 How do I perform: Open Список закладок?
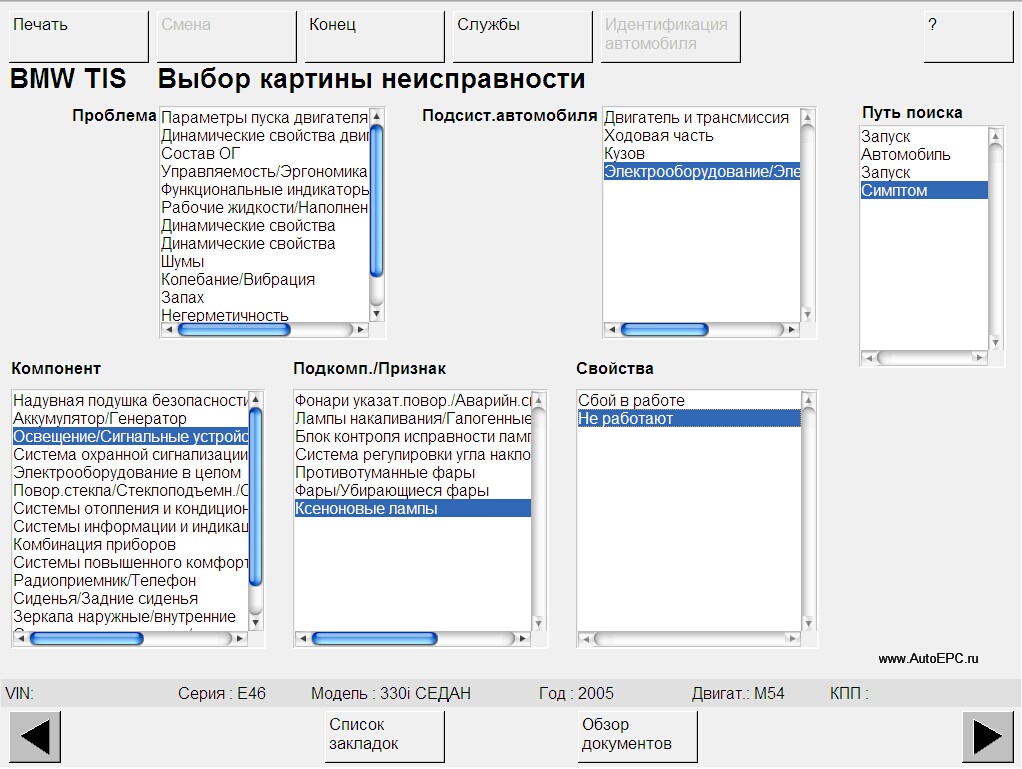pyautogui.click(x=385, y=736)
